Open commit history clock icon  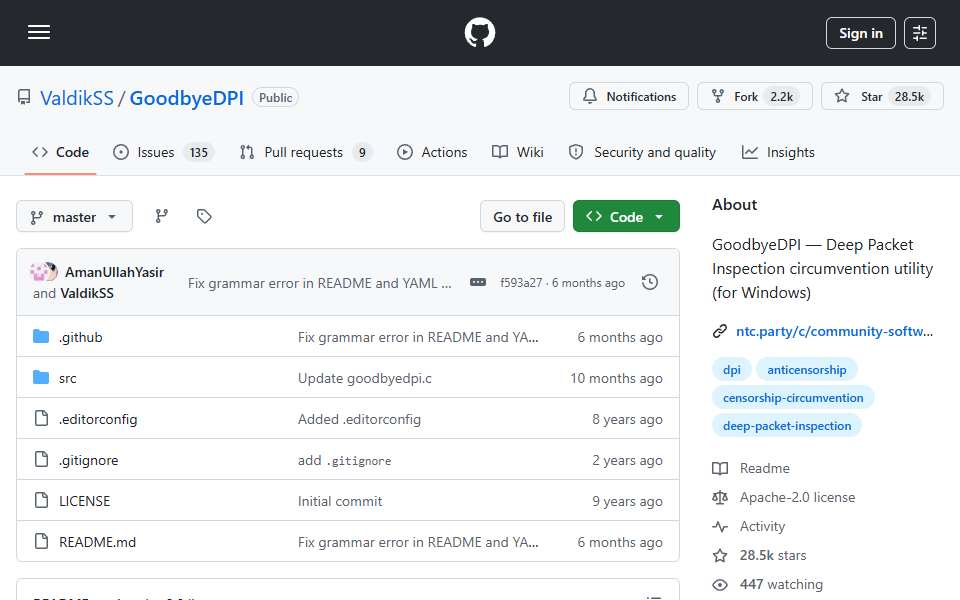pyautogui.click(x=650, y=282)
